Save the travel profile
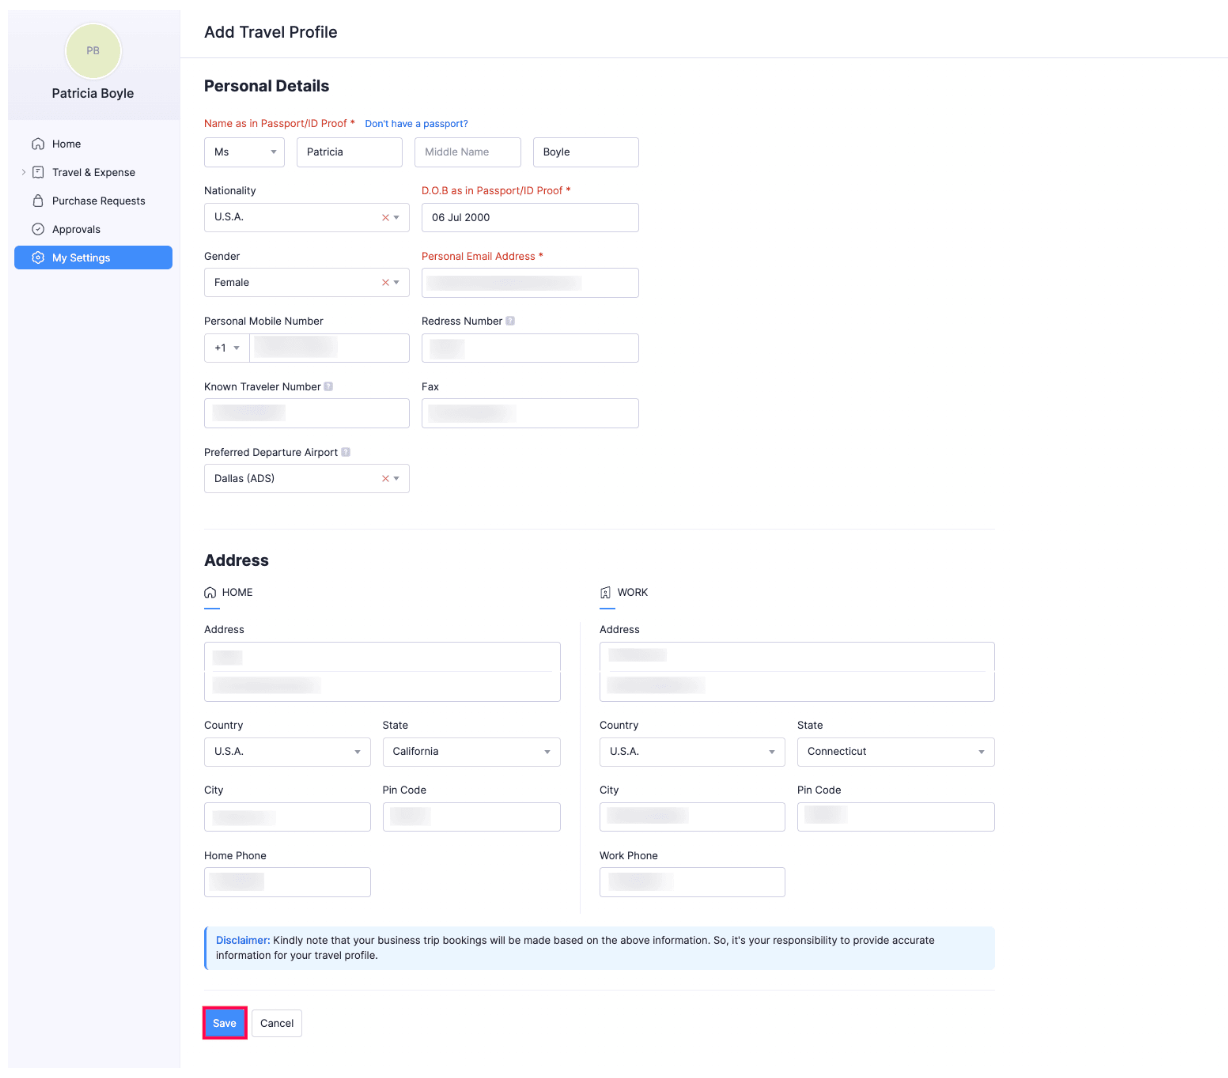The width and height of the screenshot is (1228, 1078). point(224,1023)
